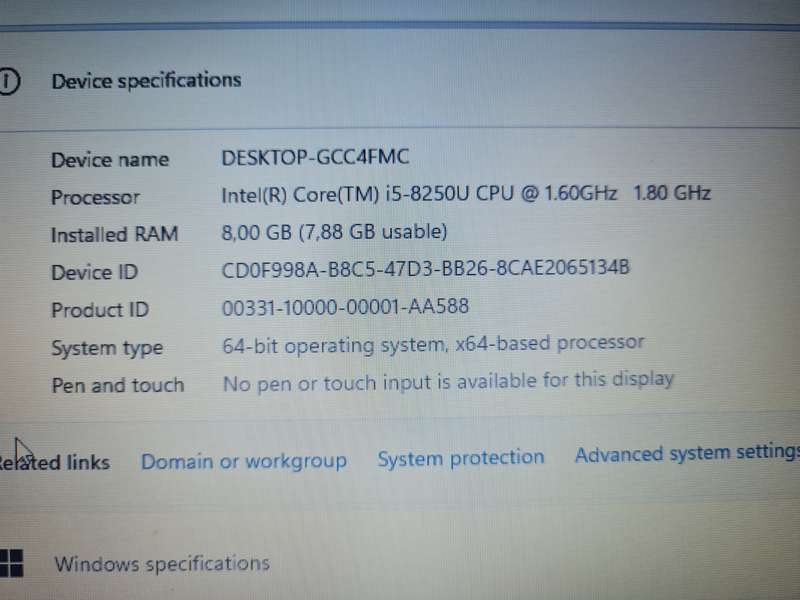Click the Product ID label
Screen dimensions: 800x600
(x=100, y=310)
